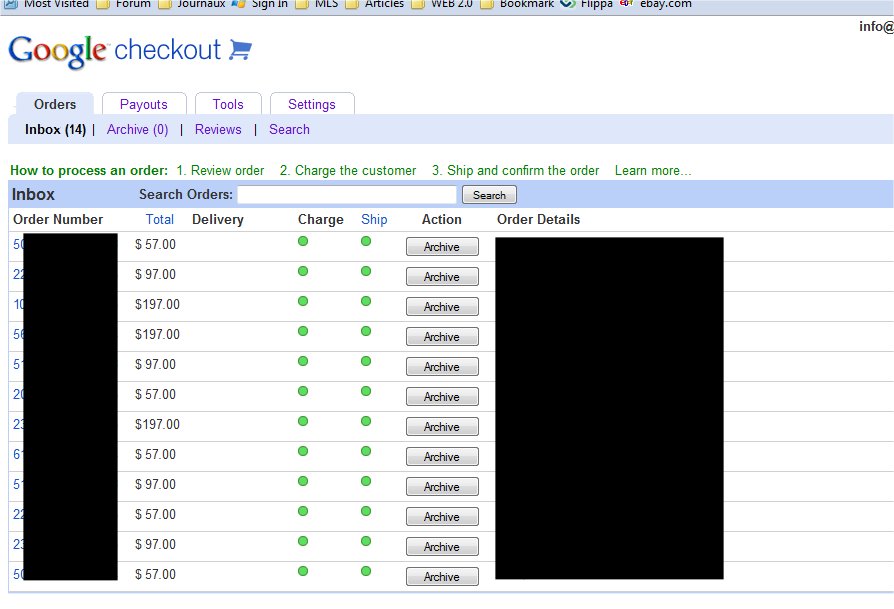Click the Charge column header
The width and height of the screenshot is (894, 609).
(x=320, y=220)
